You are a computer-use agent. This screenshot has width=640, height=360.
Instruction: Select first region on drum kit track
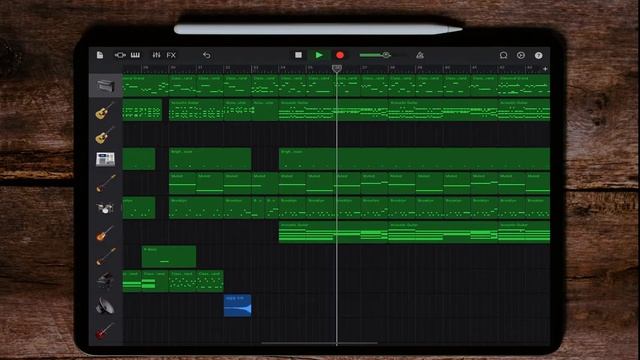point(139,208)
